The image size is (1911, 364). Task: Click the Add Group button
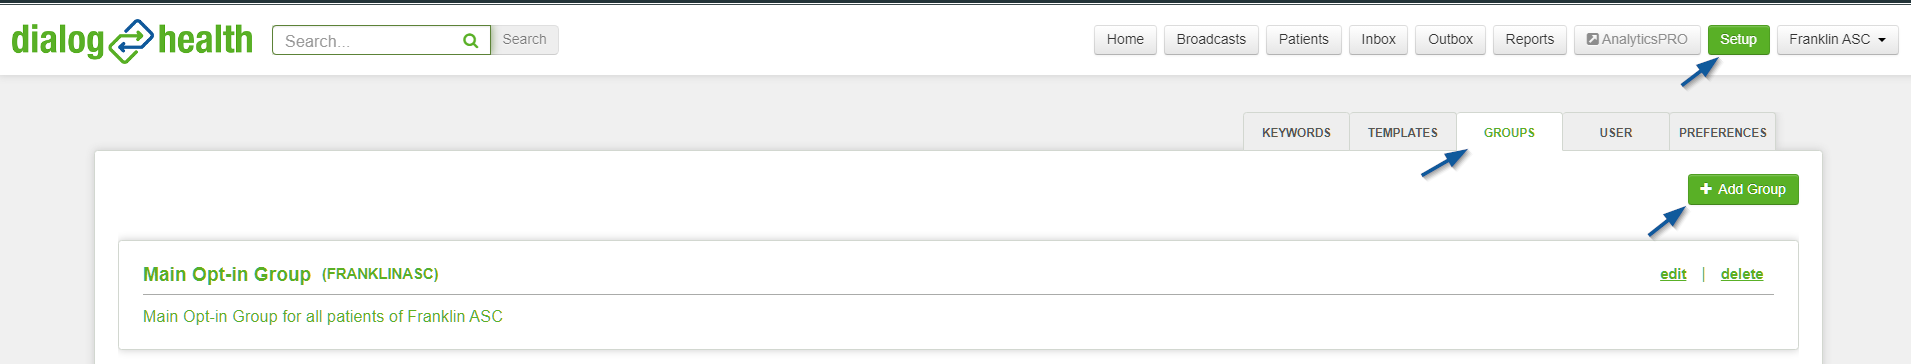click(1743, 189)
